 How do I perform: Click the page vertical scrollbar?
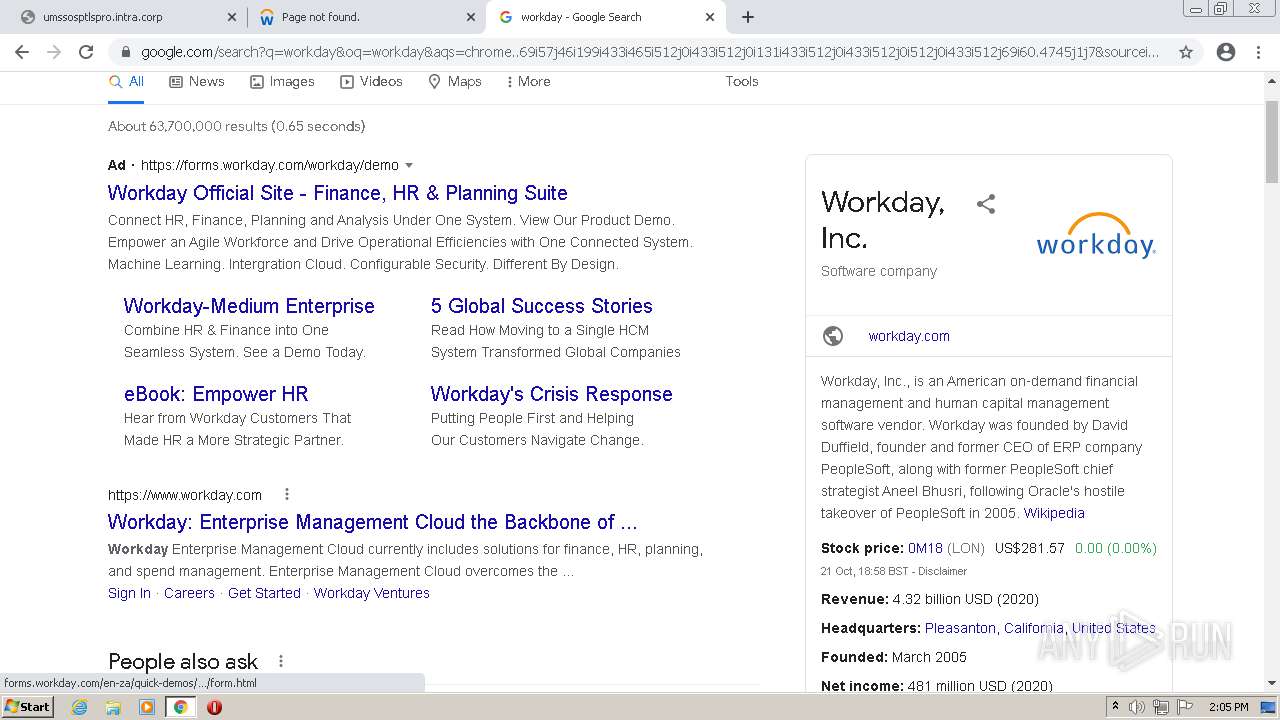pyautogui.click(x=1272, y=142)
